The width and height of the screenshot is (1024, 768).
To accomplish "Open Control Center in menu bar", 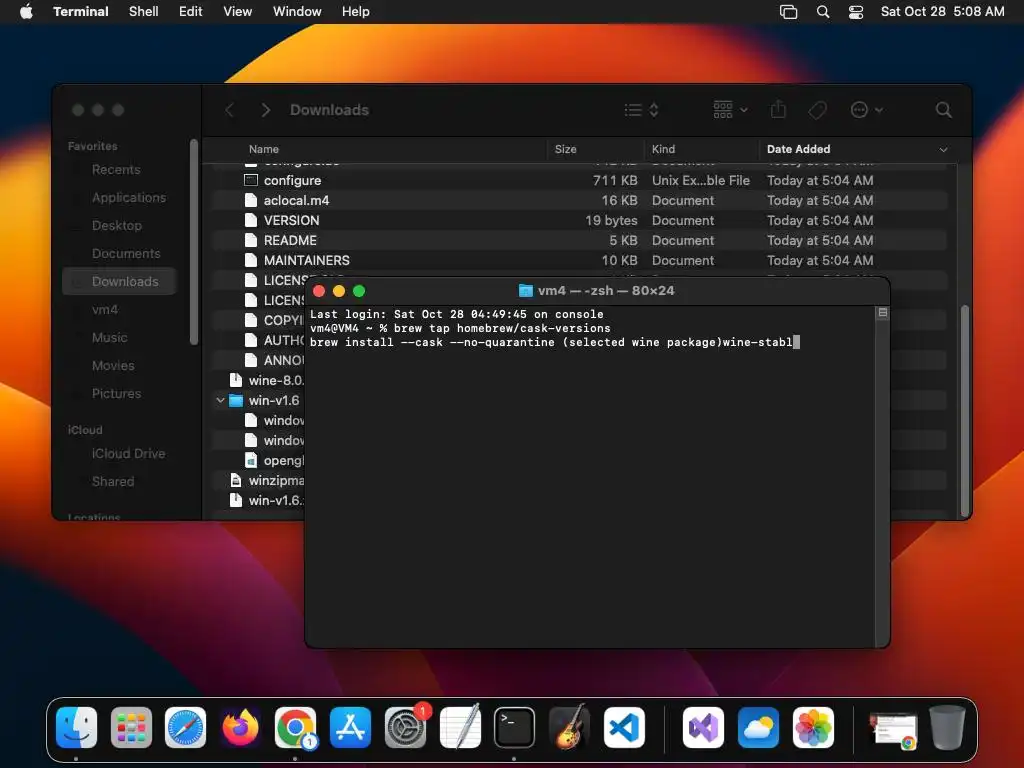I will point(856,12).
